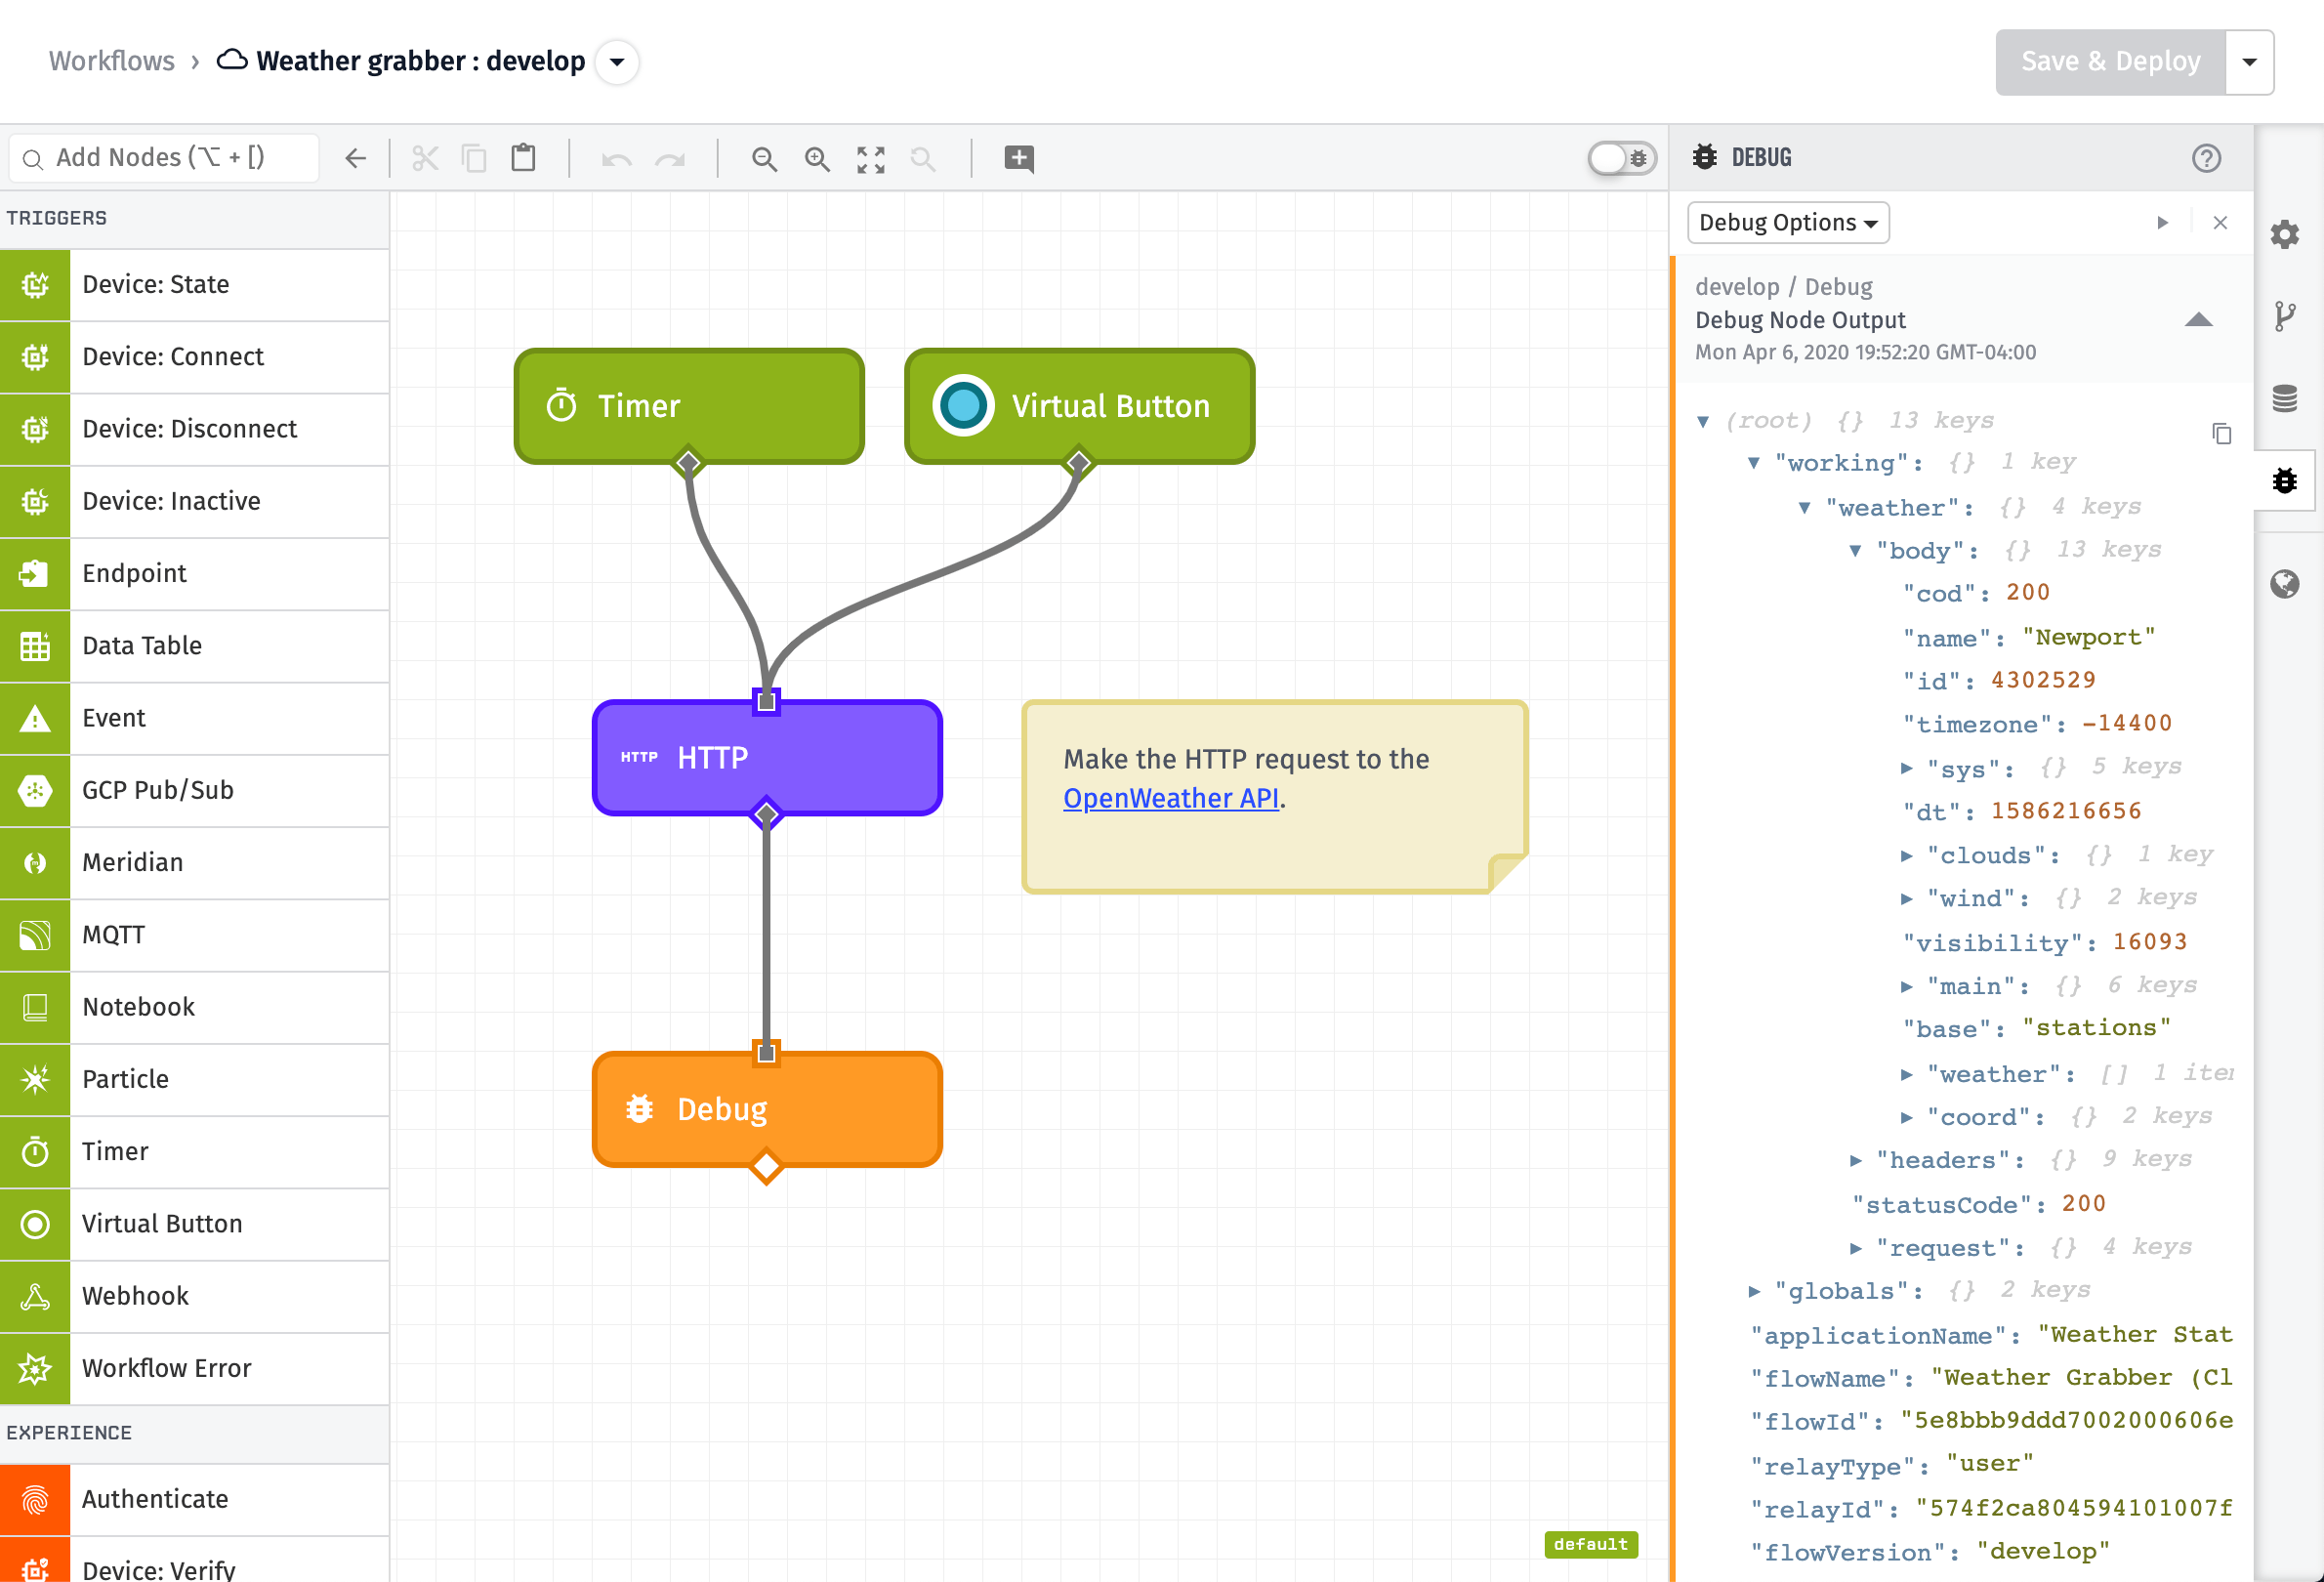Clear debug messages with the X button

[2220, 223]
